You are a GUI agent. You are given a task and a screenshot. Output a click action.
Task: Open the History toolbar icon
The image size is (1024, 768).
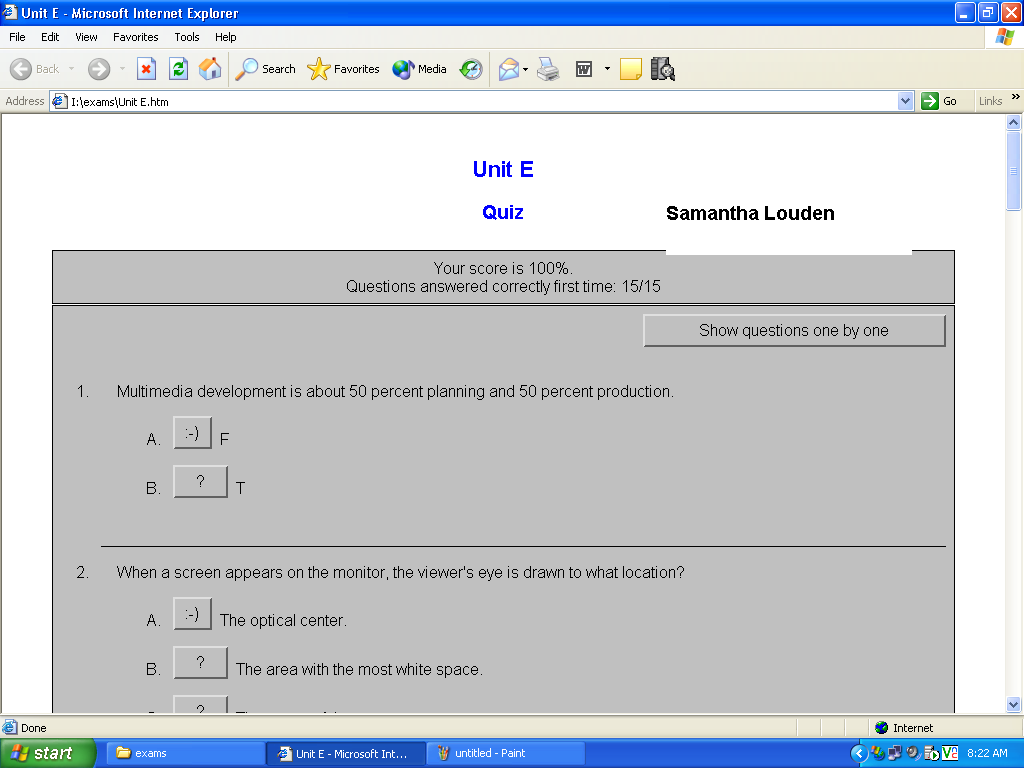coord(471,69)
